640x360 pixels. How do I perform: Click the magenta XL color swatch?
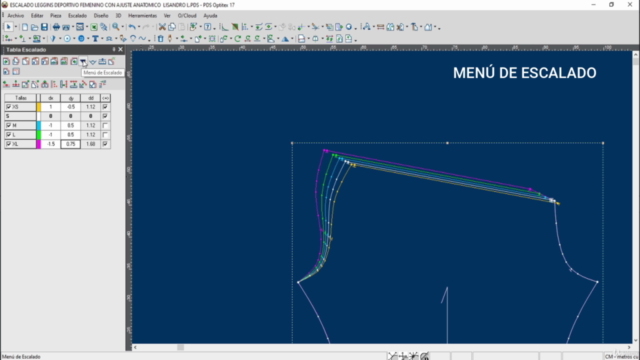pyautogui.click(x=39, y=144)
